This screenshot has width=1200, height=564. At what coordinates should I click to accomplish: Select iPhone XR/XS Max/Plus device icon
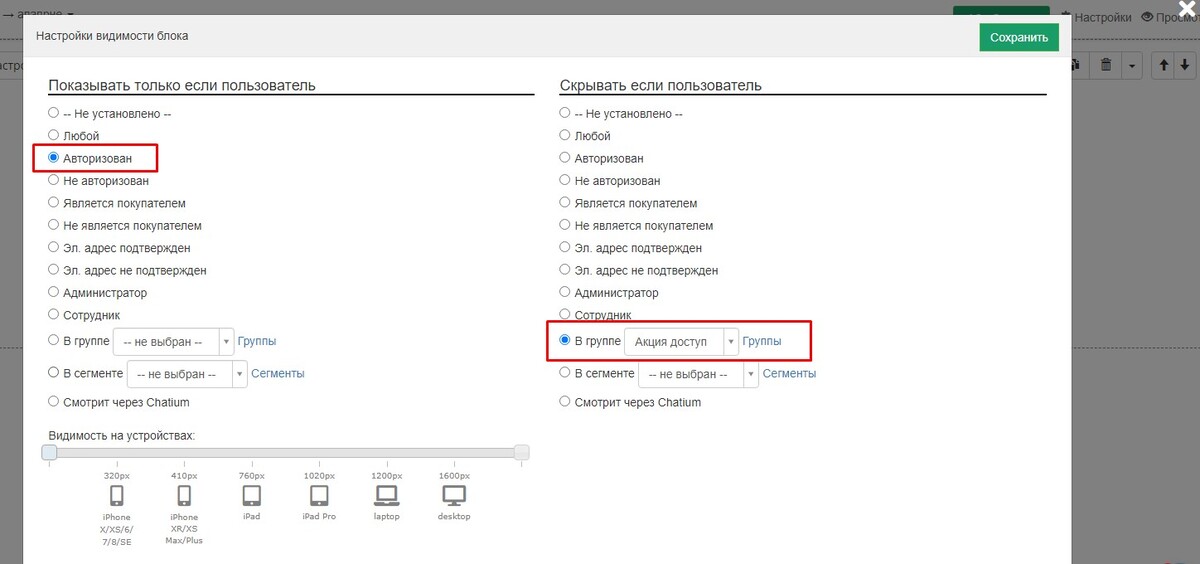[x=184, y=495]
